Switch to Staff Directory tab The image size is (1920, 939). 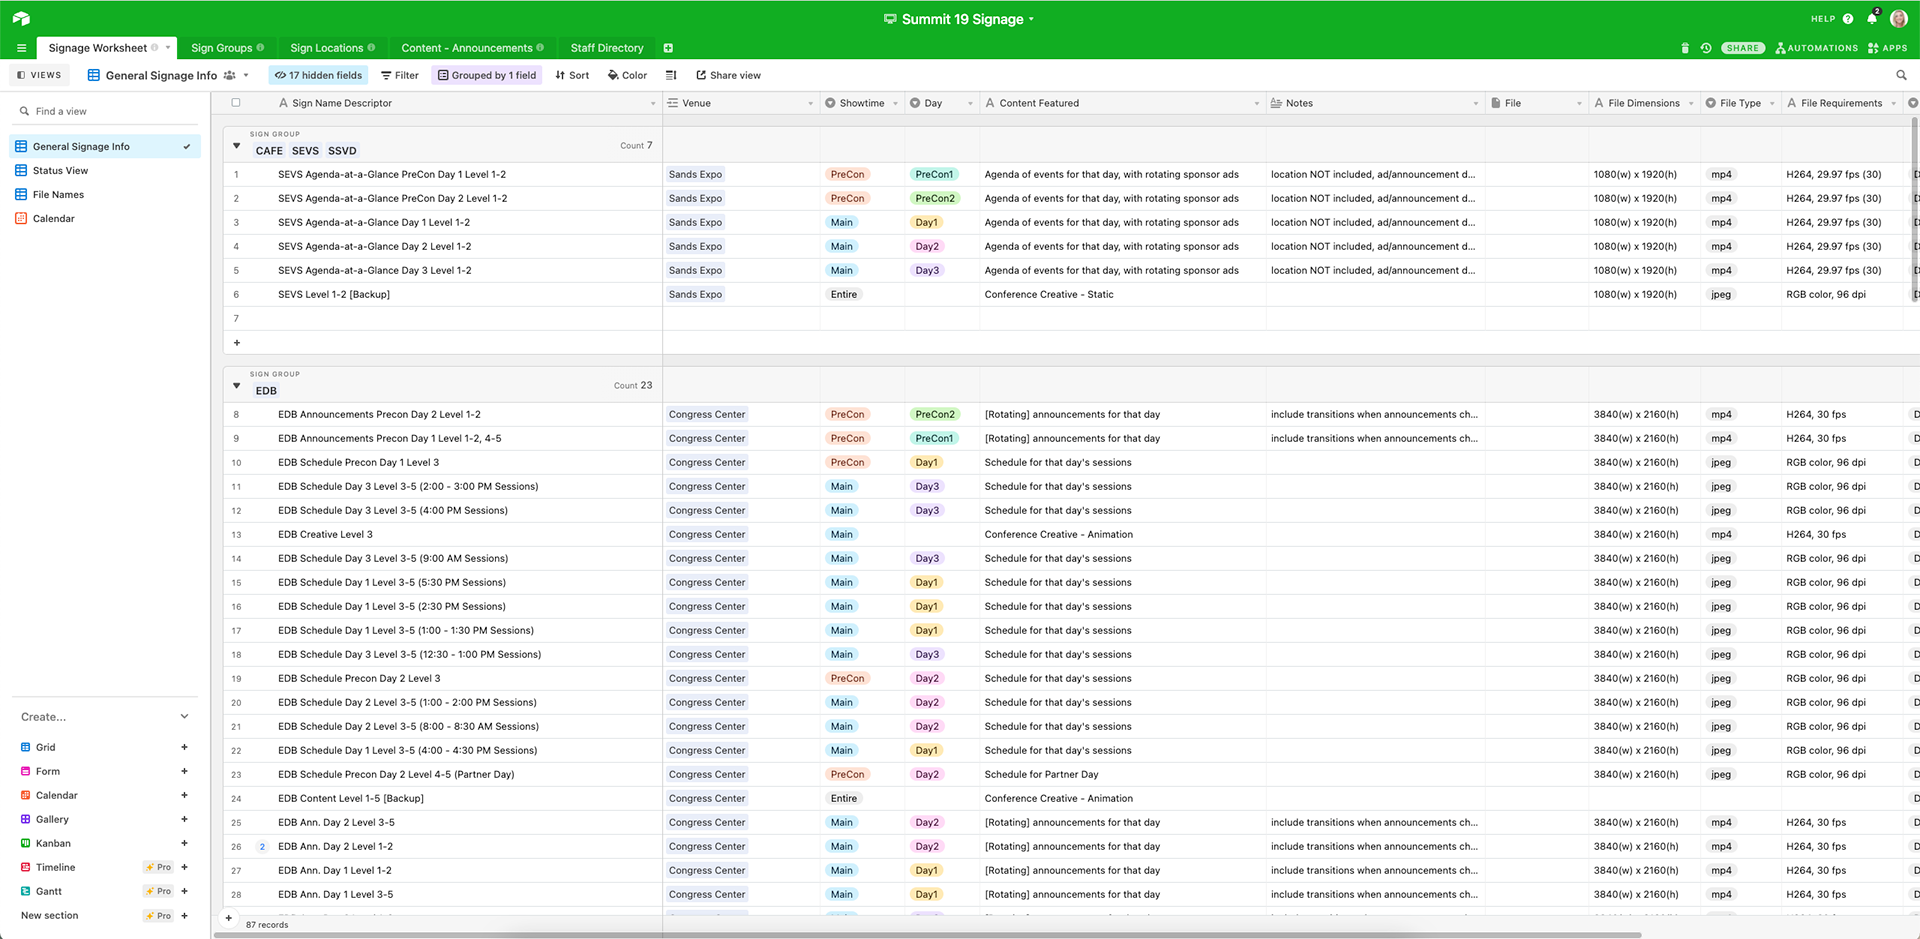(606, 48)
